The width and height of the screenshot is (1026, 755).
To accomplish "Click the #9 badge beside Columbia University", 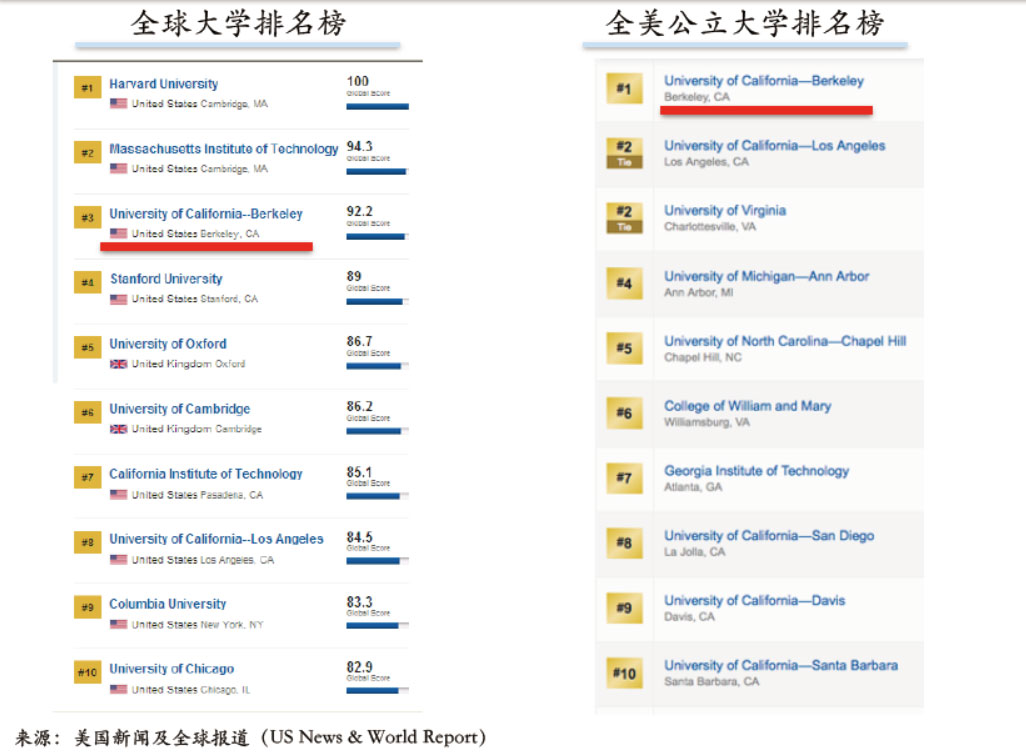I will point(87,607).
